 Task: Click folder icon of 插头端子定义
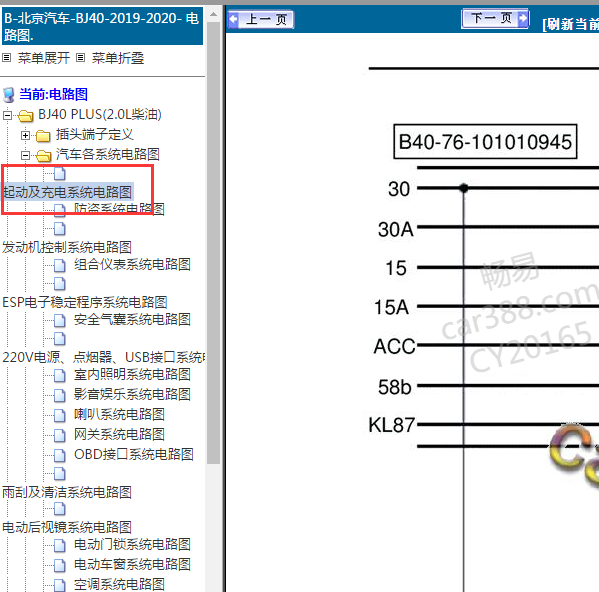[x=43, y=136]
